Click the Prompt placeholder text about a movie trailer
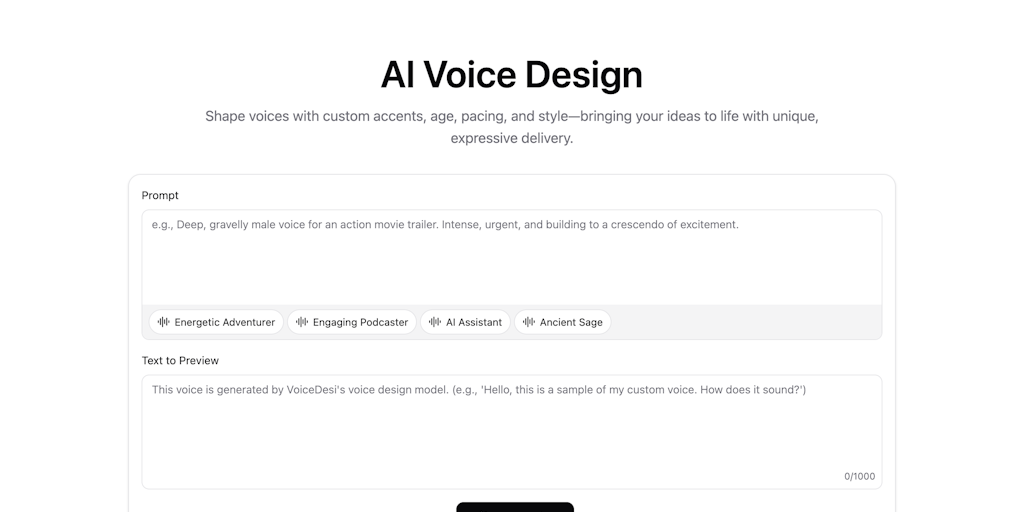 point(445,225)
